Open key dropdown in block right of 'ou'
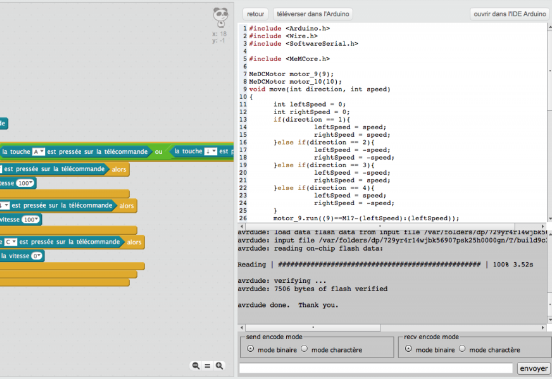Viewport: 552px width, 380px height. pyautogui.click(x=211, y=151)
